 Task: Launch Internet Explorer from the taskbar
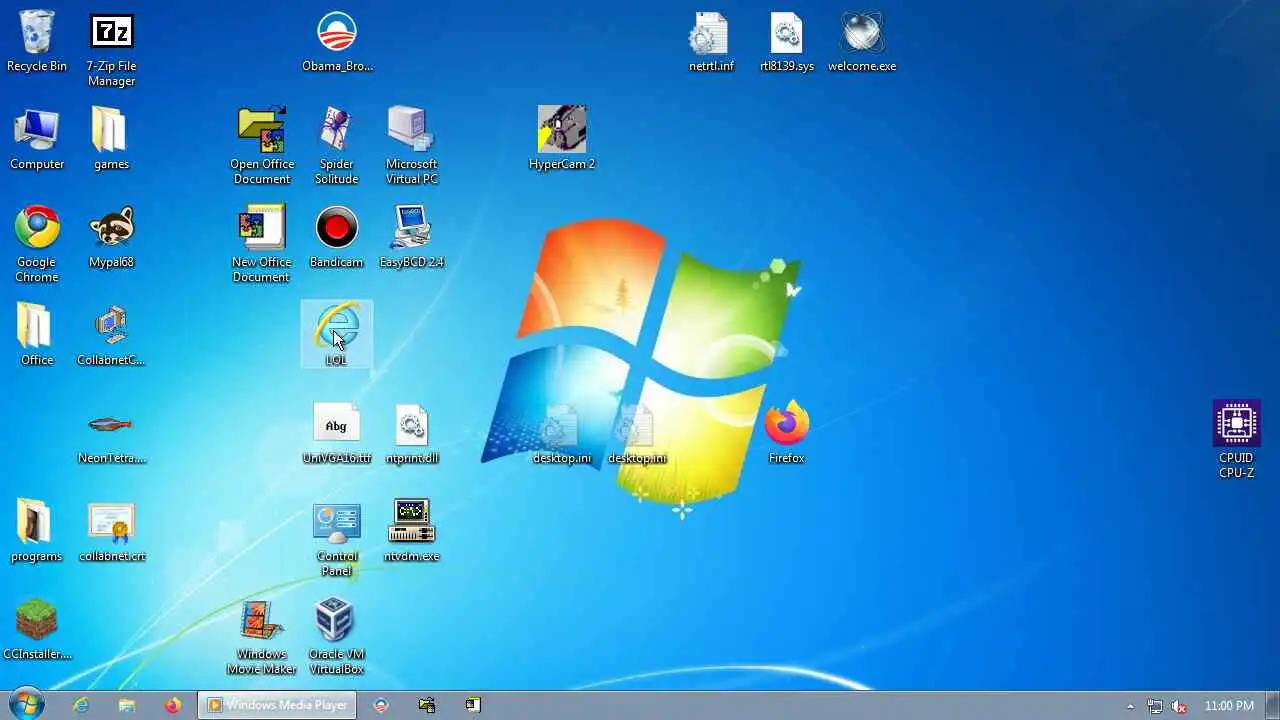(81, 705)
